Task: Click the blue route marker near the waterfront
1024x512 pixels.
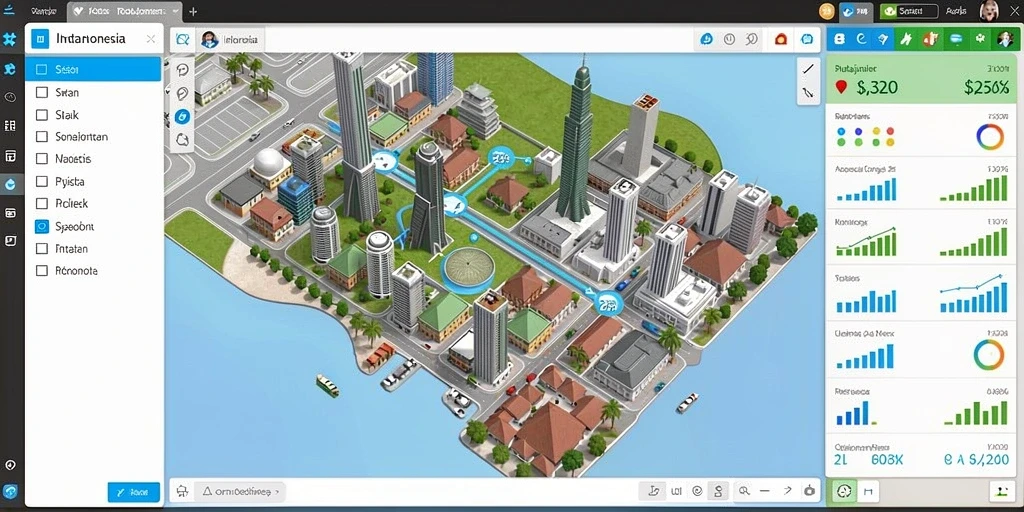Action: coord(609,302)
